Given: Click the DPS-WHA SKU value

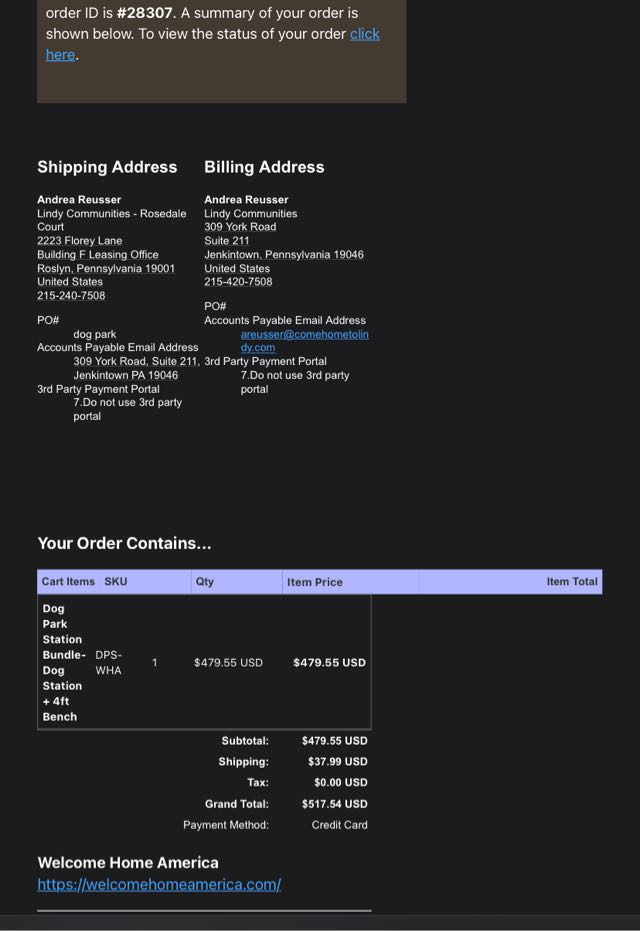Looking at the screenshot, I should point(108,662).
